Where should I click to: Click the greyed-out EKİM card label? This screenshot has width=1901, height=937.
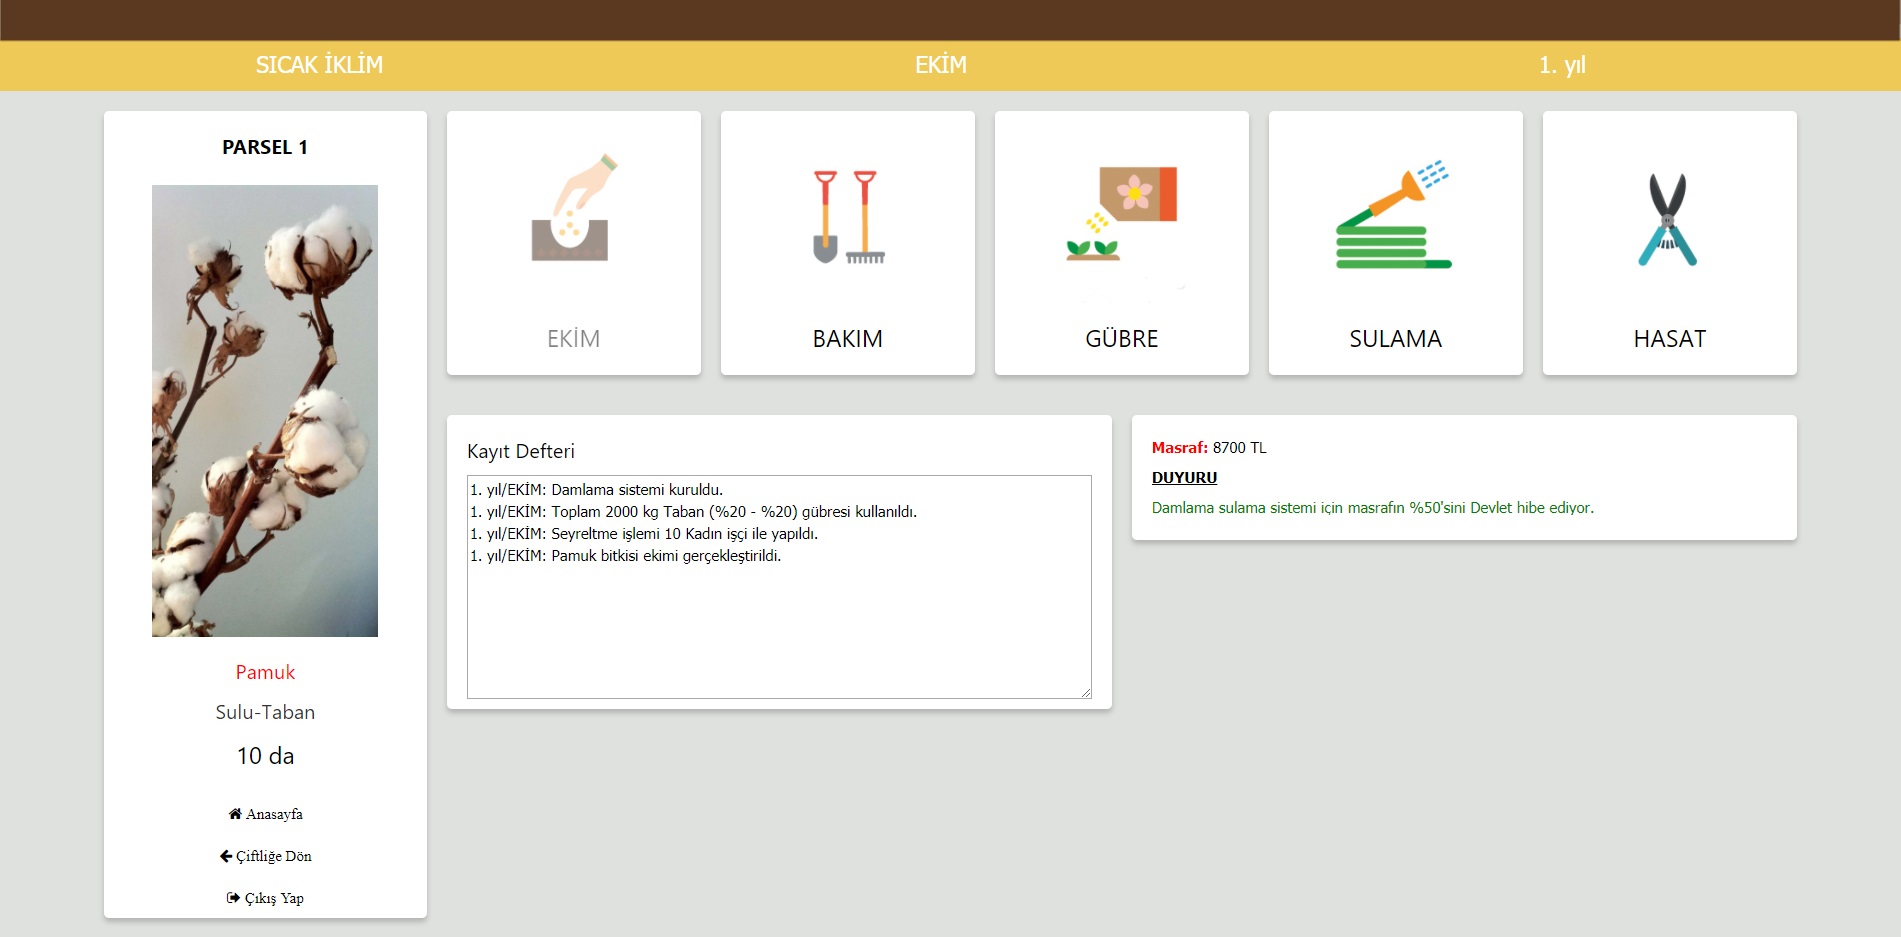(x=573, y=339)
